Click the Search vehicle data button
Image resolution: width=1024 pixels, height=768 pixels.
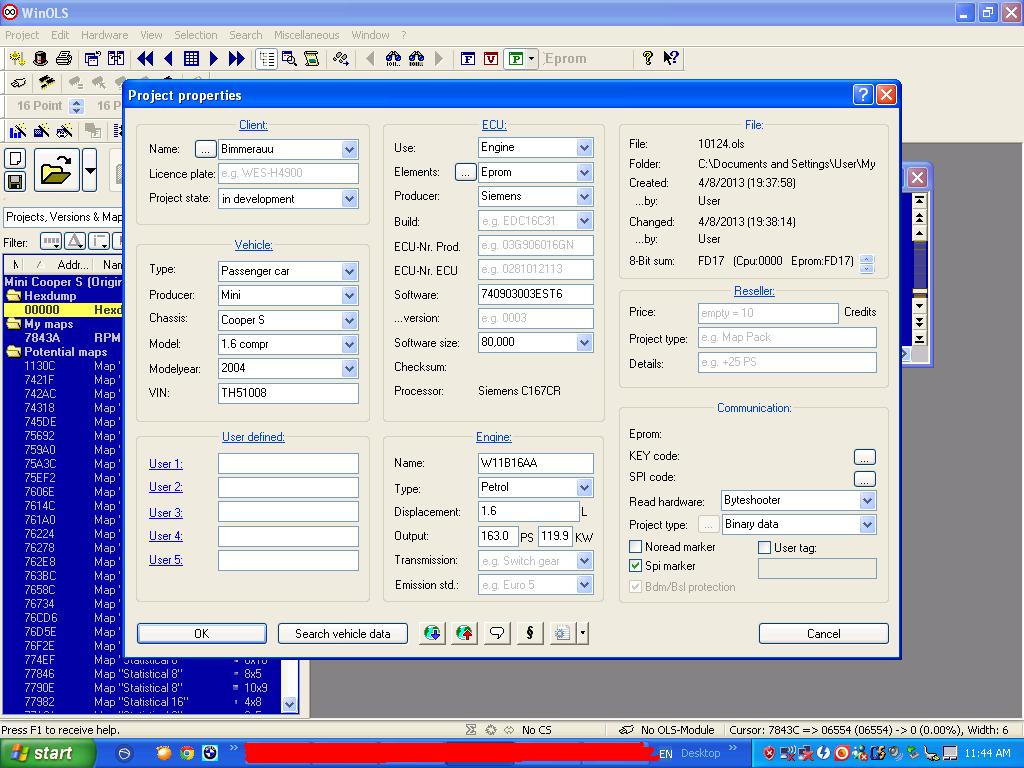(x=342, y=633)
